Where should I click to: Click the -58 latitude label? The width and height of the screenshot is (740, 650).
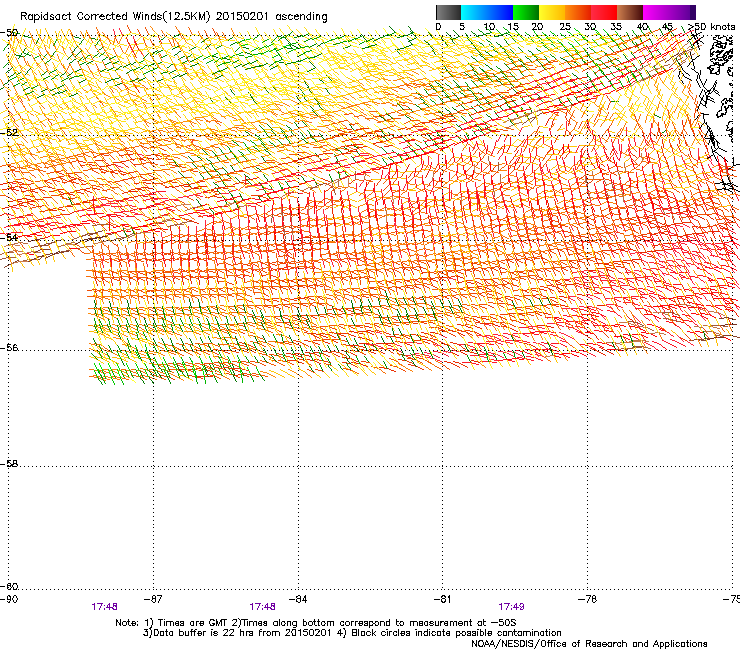pos(9,464)
